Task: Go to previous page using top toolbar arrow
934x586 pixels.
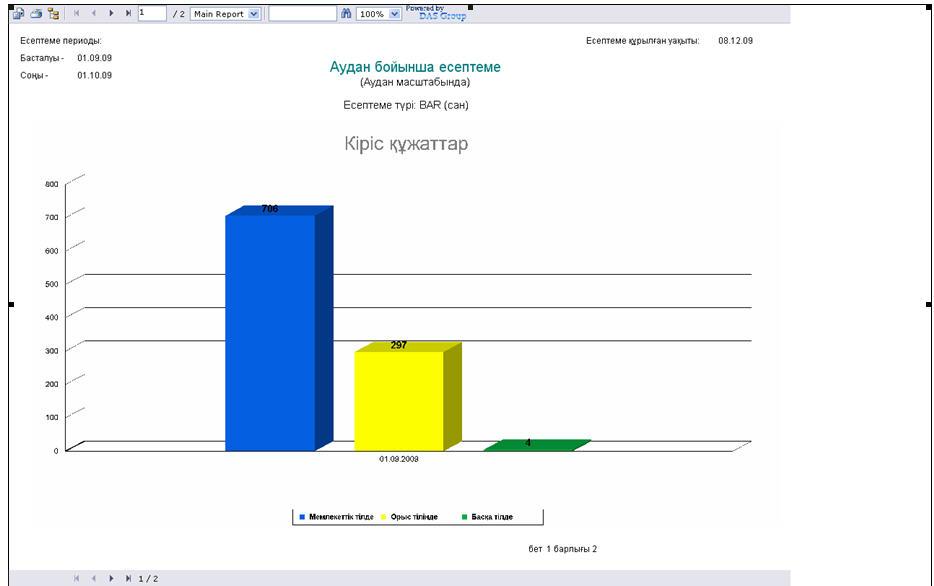Action: click(94, 13)
